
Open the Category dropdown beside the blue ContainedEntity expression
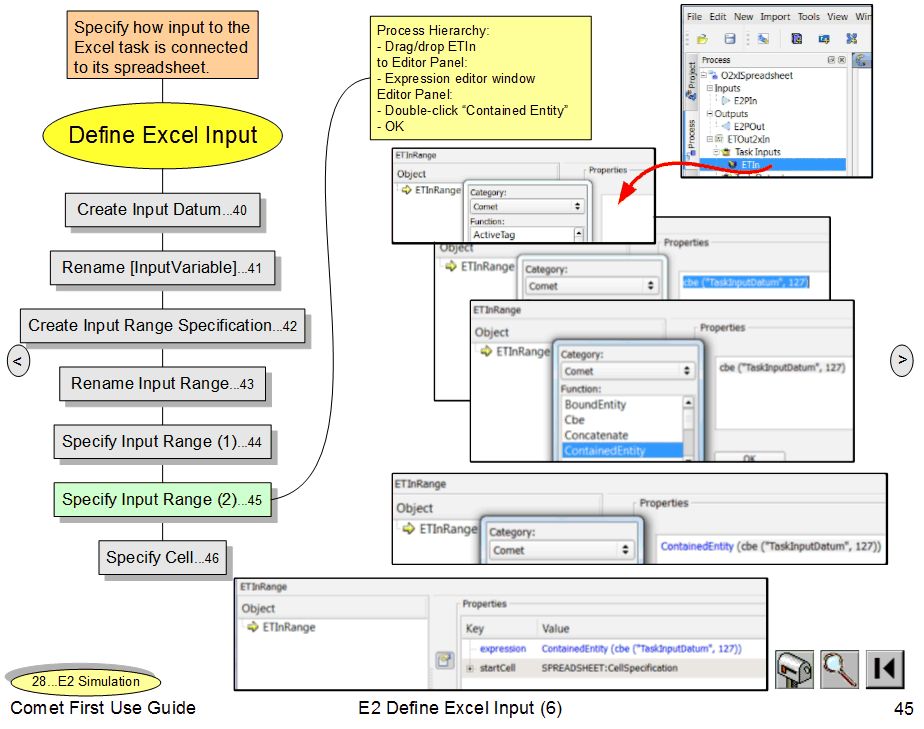(562, 550)
